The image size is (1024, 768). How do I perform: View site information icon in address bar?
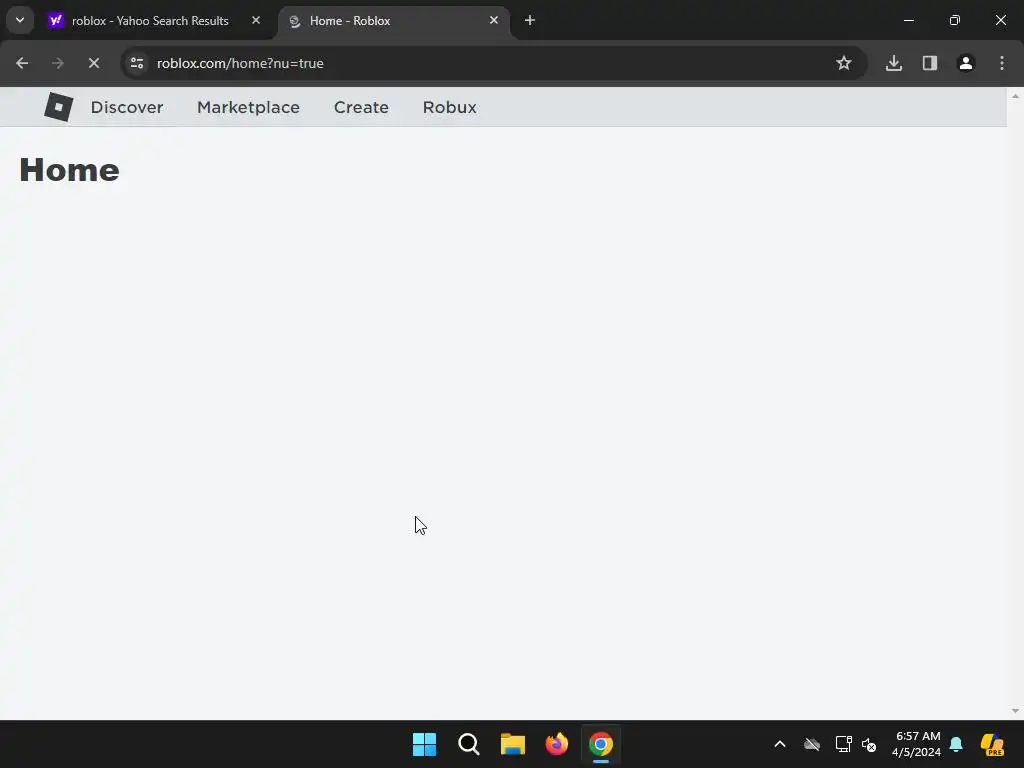click(137, 63)
